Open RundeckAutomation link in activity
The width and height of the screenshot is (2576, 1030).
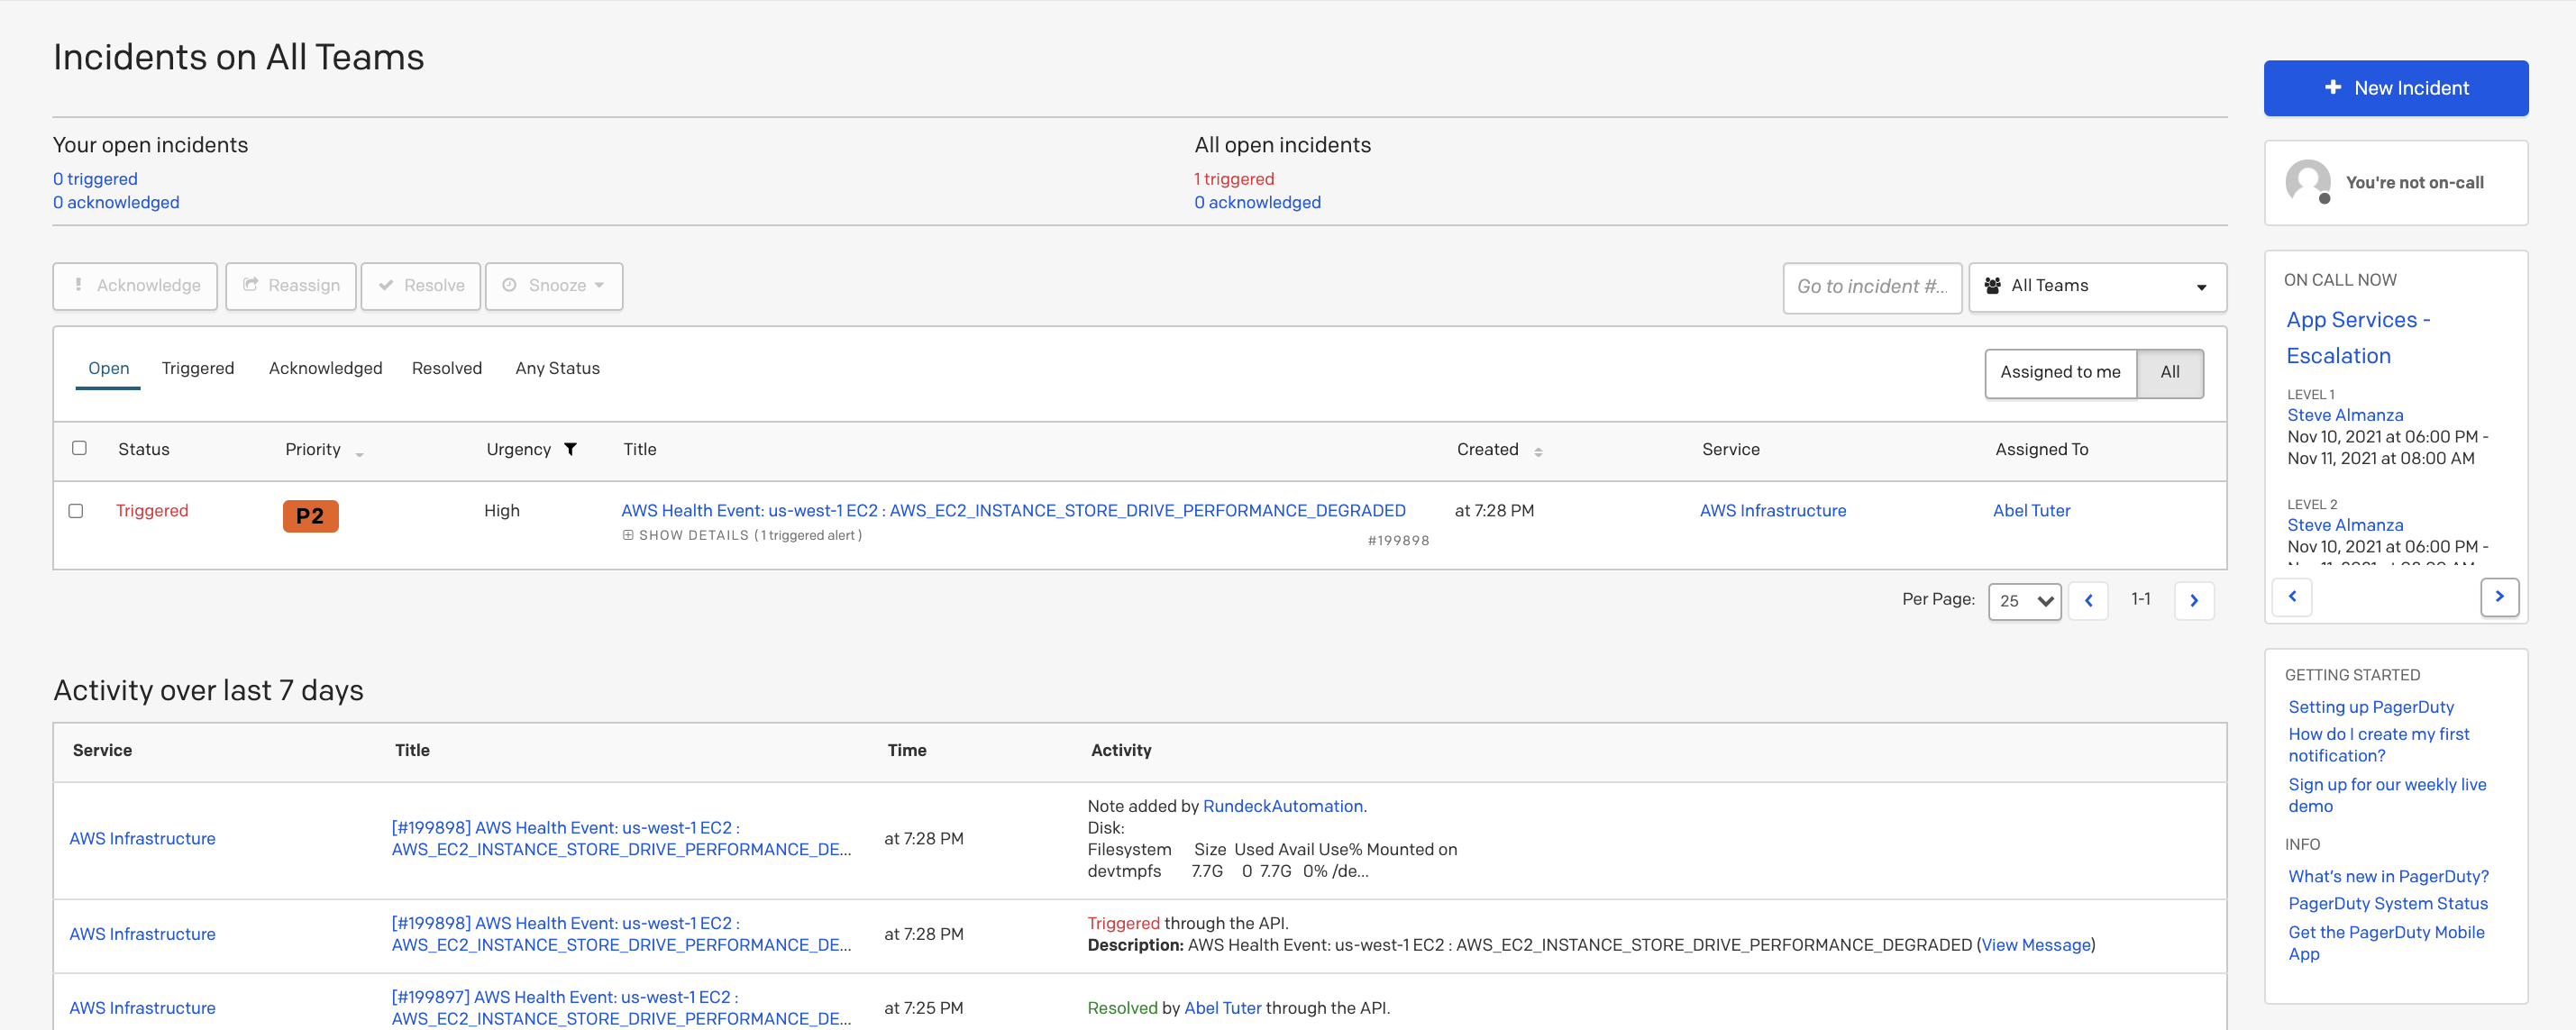pos(1282,806)
